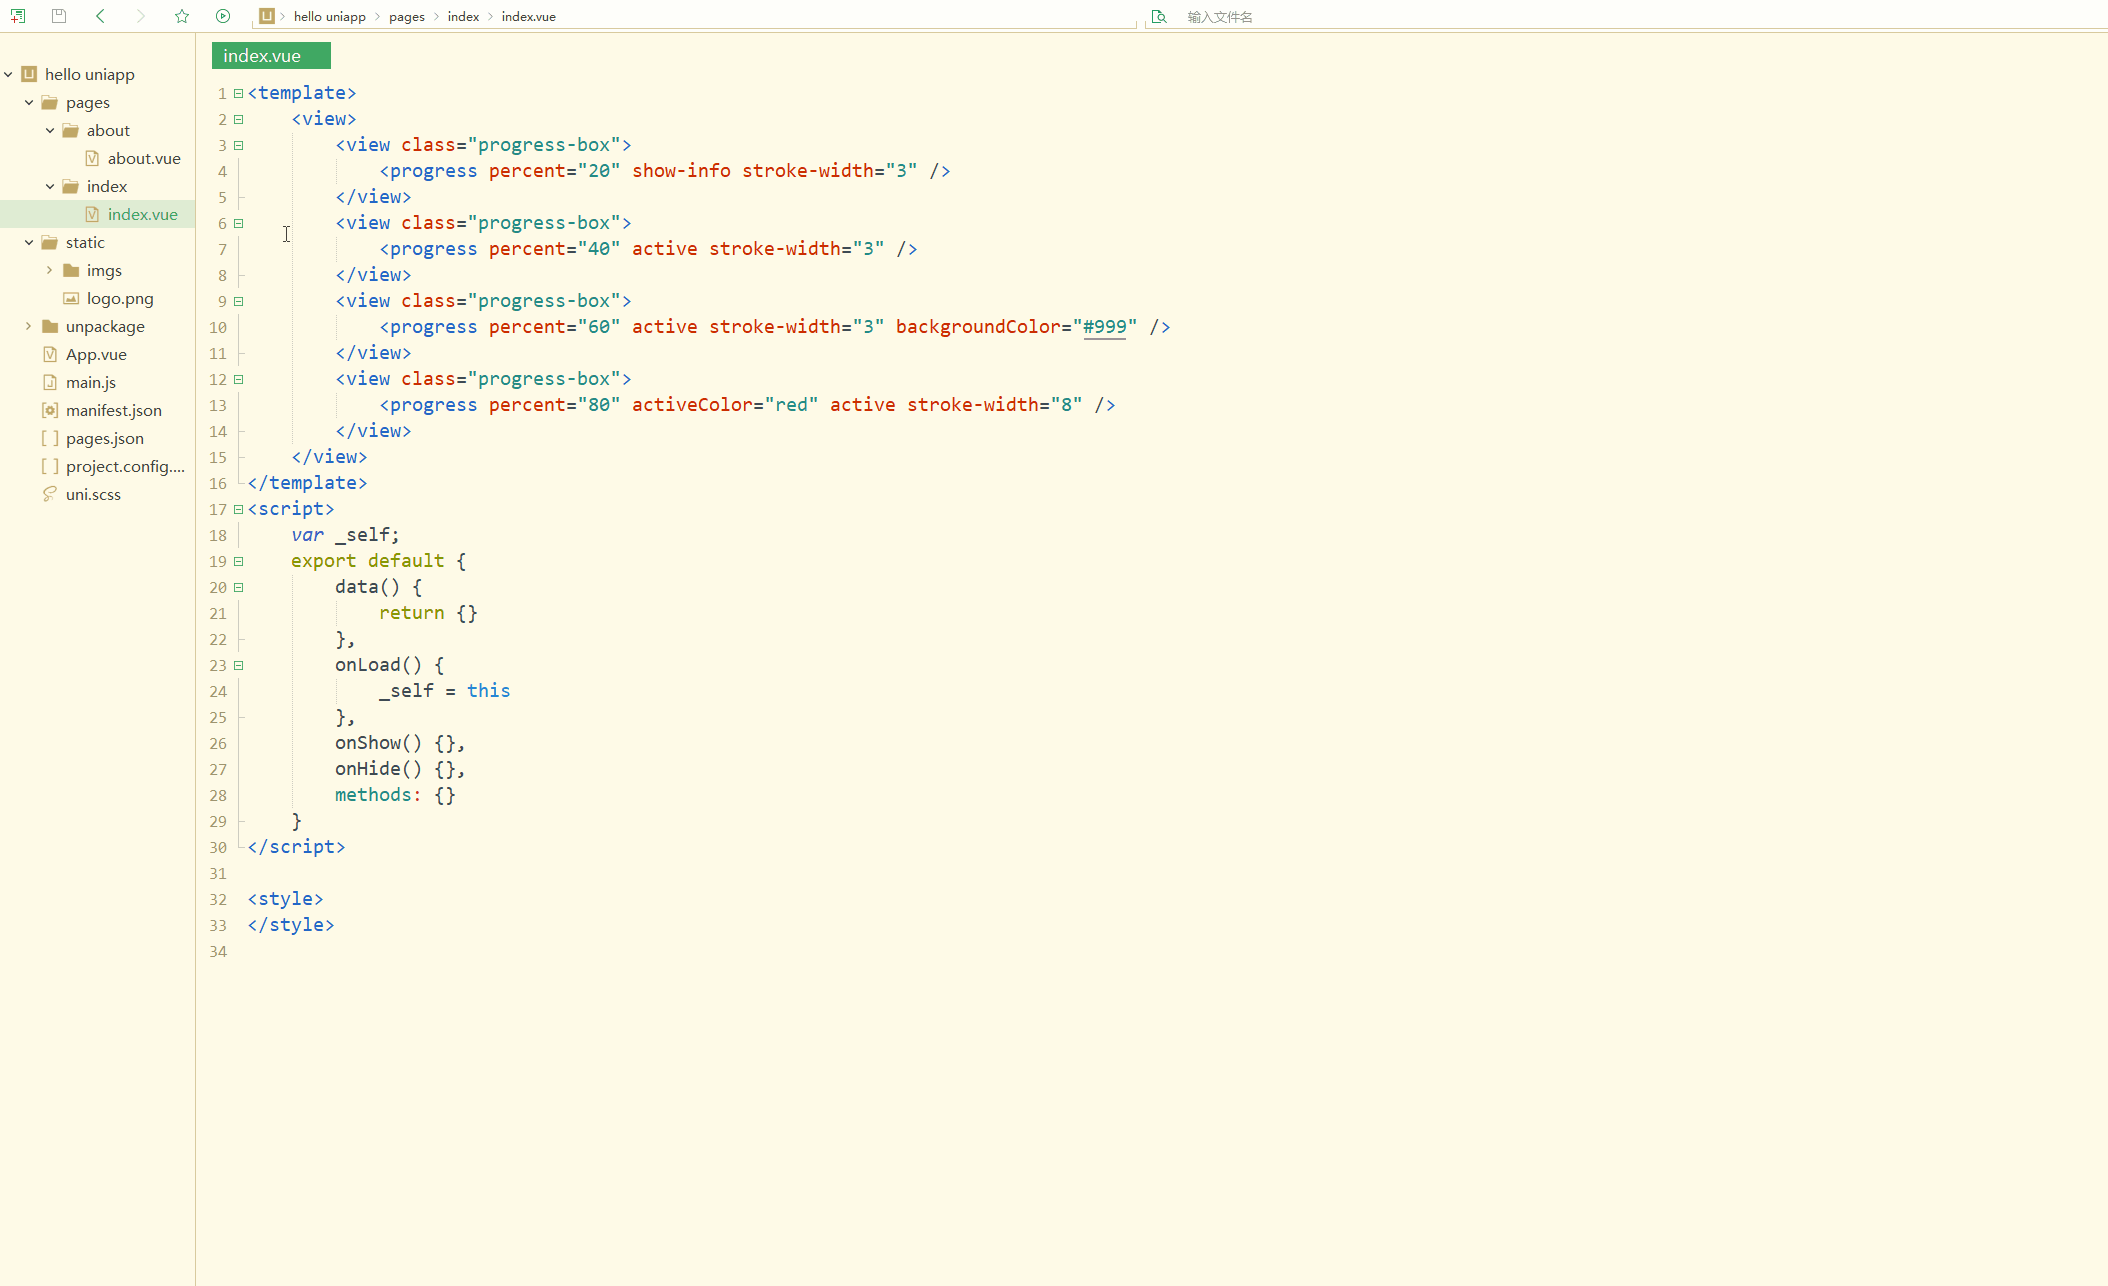Click the pages folder icon
Viewport: 2108px width, 1286px height.
coord(50,102)
